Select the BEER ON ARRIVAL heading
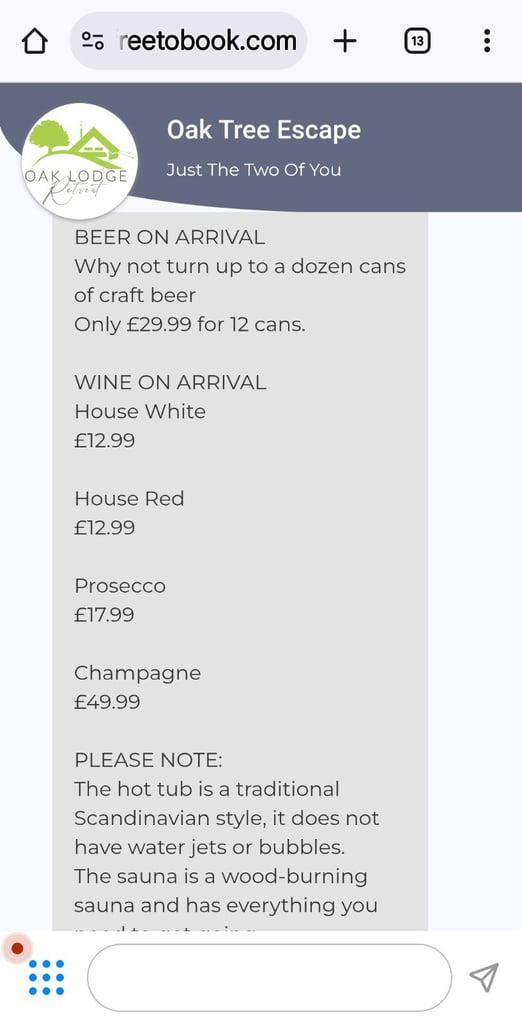522x1024 pixels. click(x=170, y=238)
